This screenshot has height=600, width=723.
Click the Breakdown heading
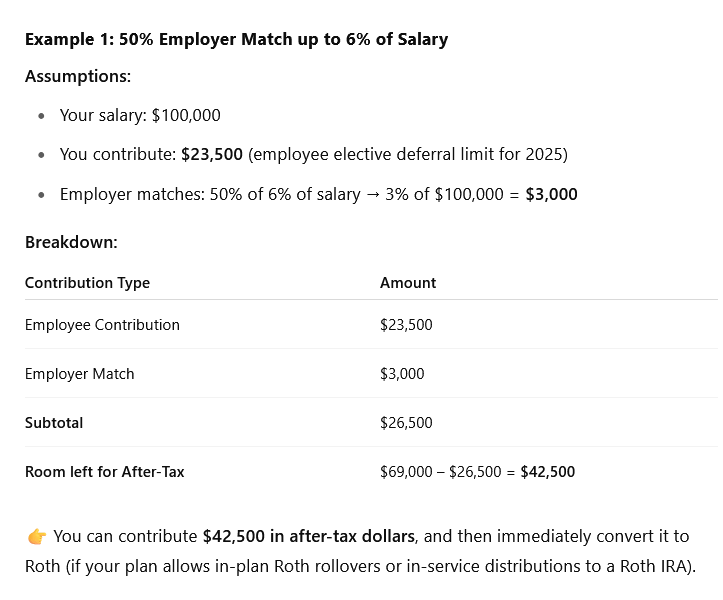(71, 242)
